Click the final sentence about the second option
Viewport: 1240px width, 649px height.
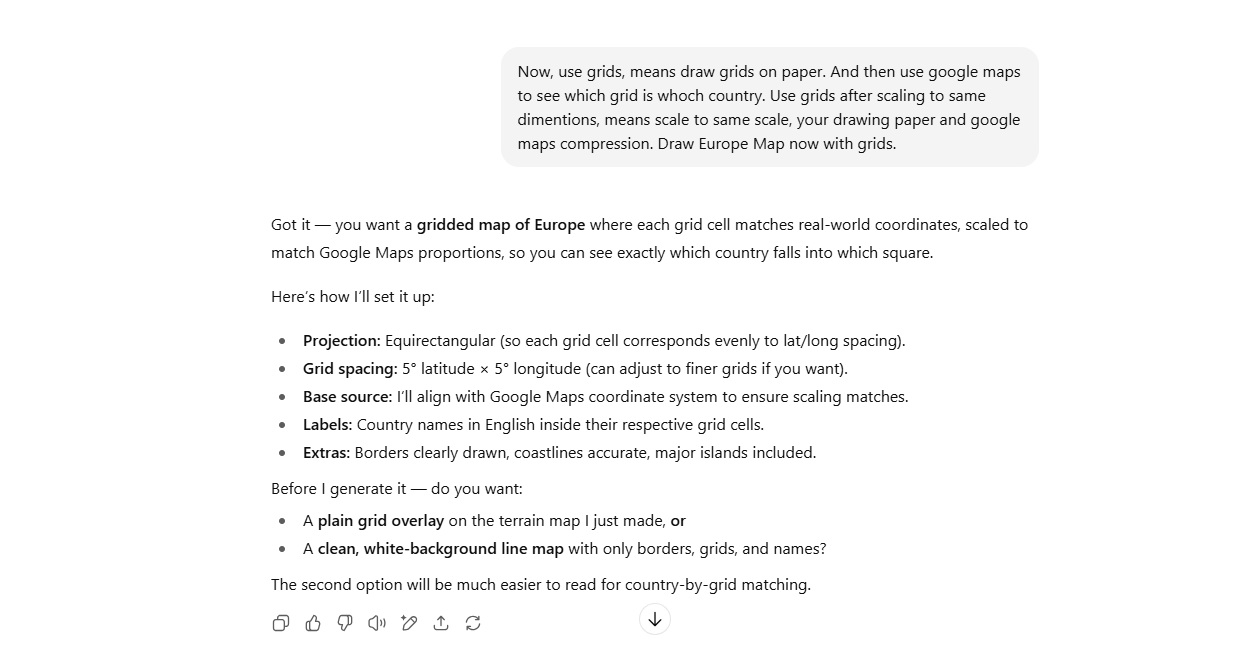(540, 585)
